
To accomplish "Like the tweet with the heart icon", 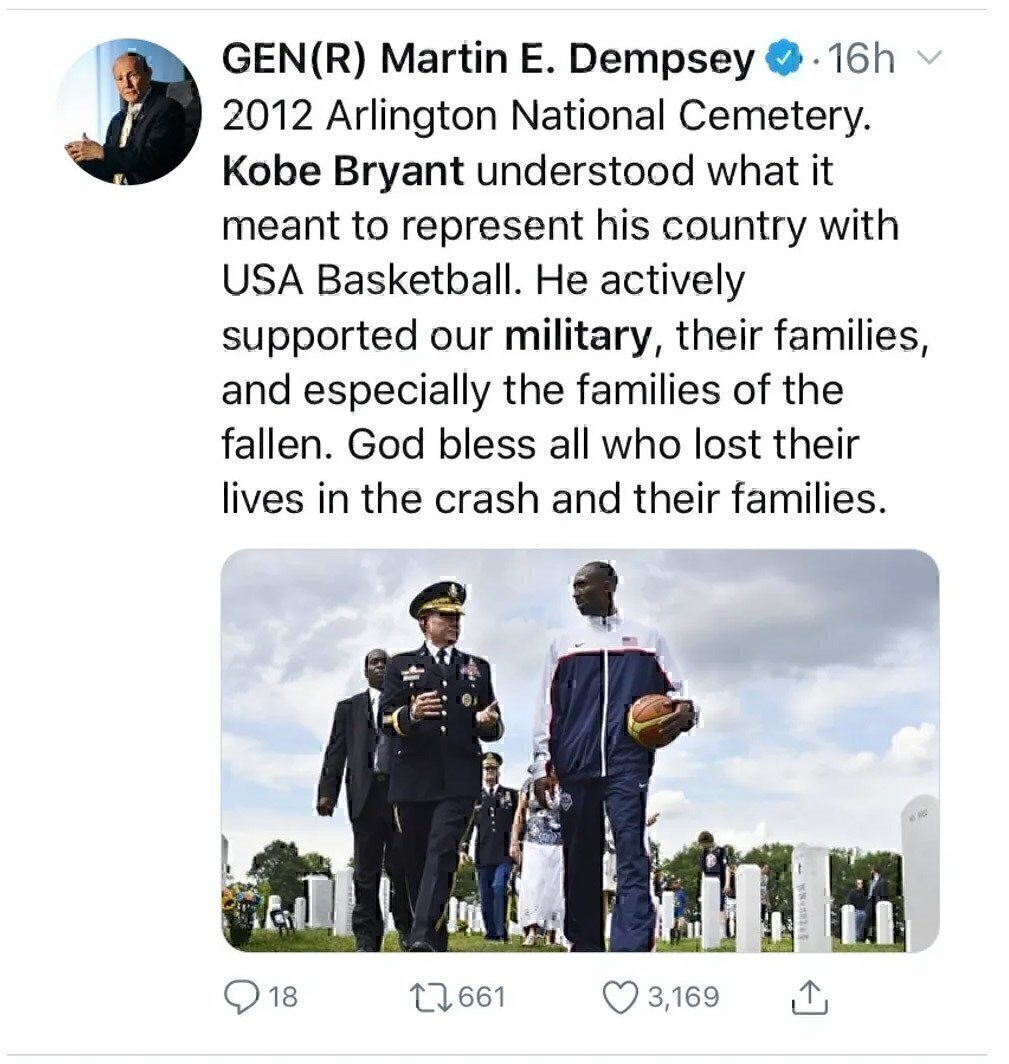I will point(621,997).
